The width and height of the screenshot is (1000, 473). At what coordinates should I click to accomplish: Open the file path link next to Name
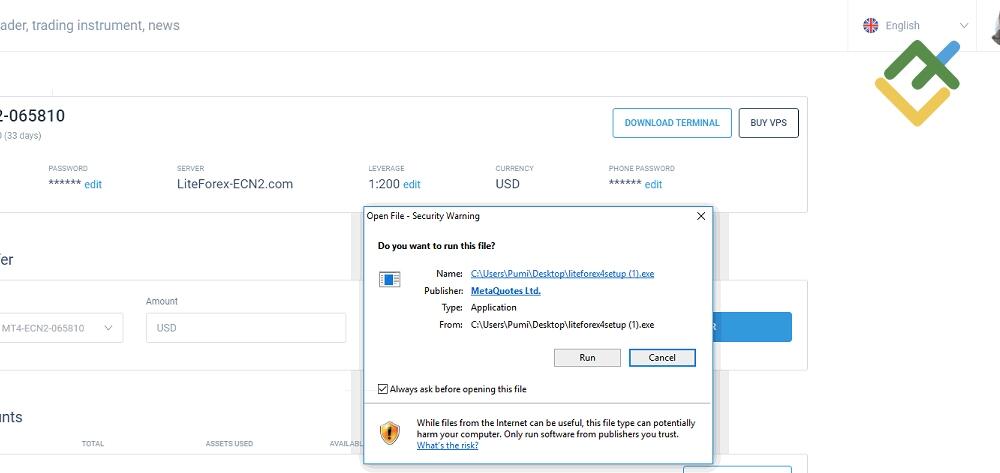point(562,273)
